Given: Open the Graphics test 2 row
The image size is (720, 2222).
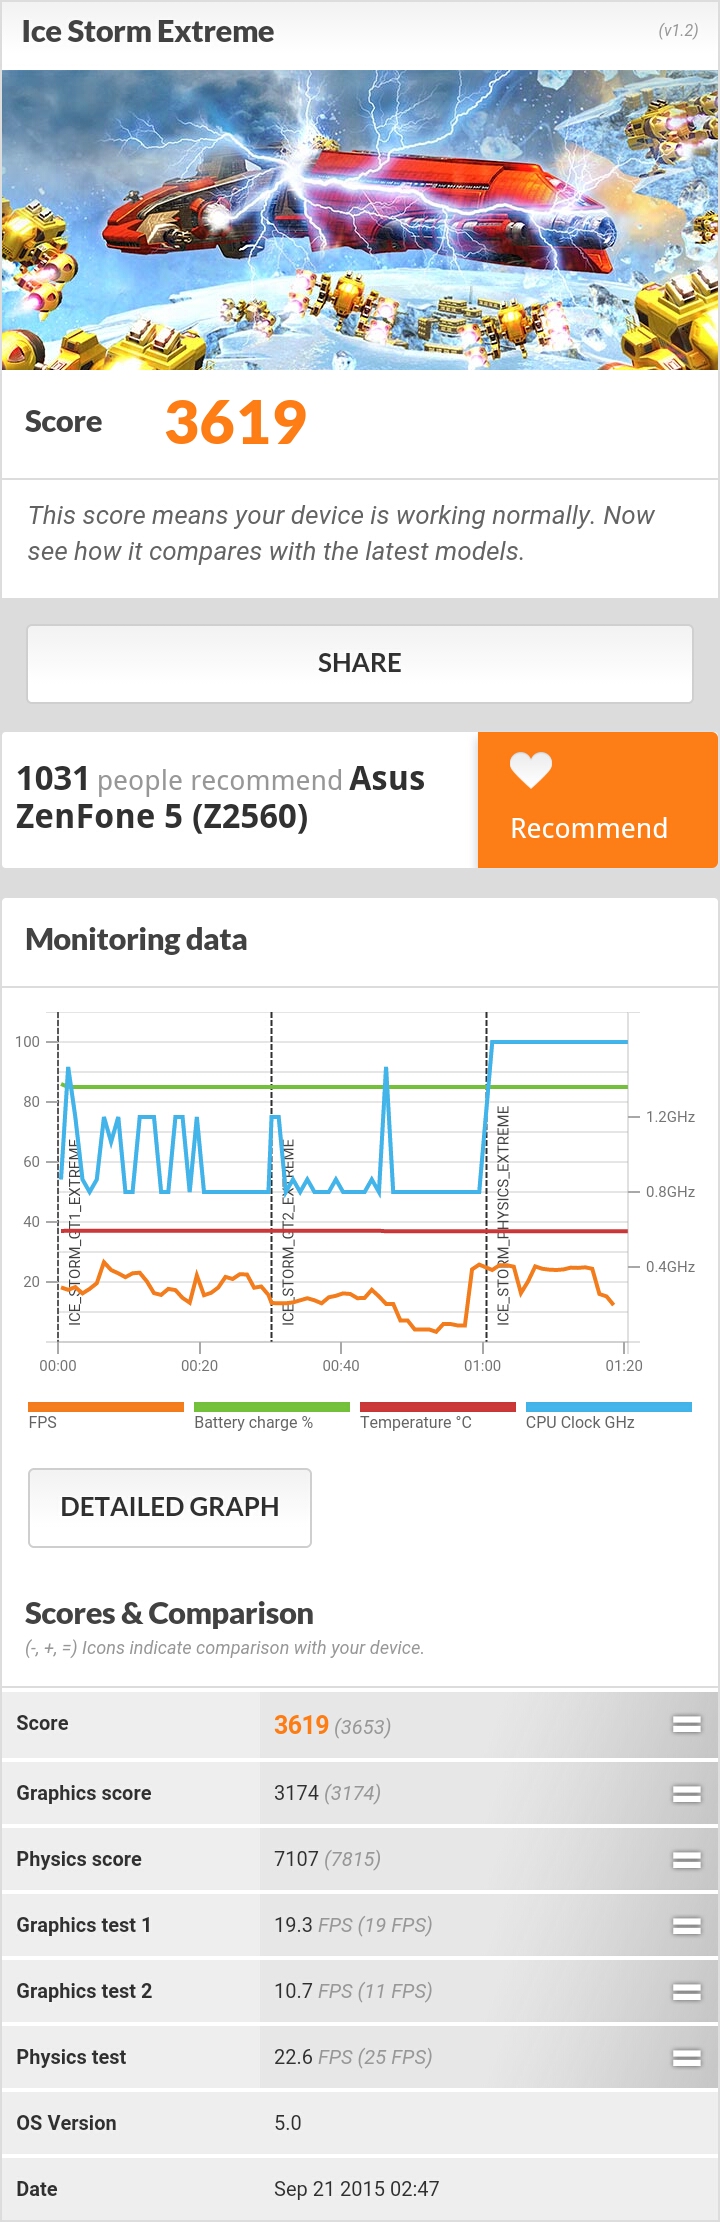Looking at the screenshot, I should click(x=360, y=1991).
